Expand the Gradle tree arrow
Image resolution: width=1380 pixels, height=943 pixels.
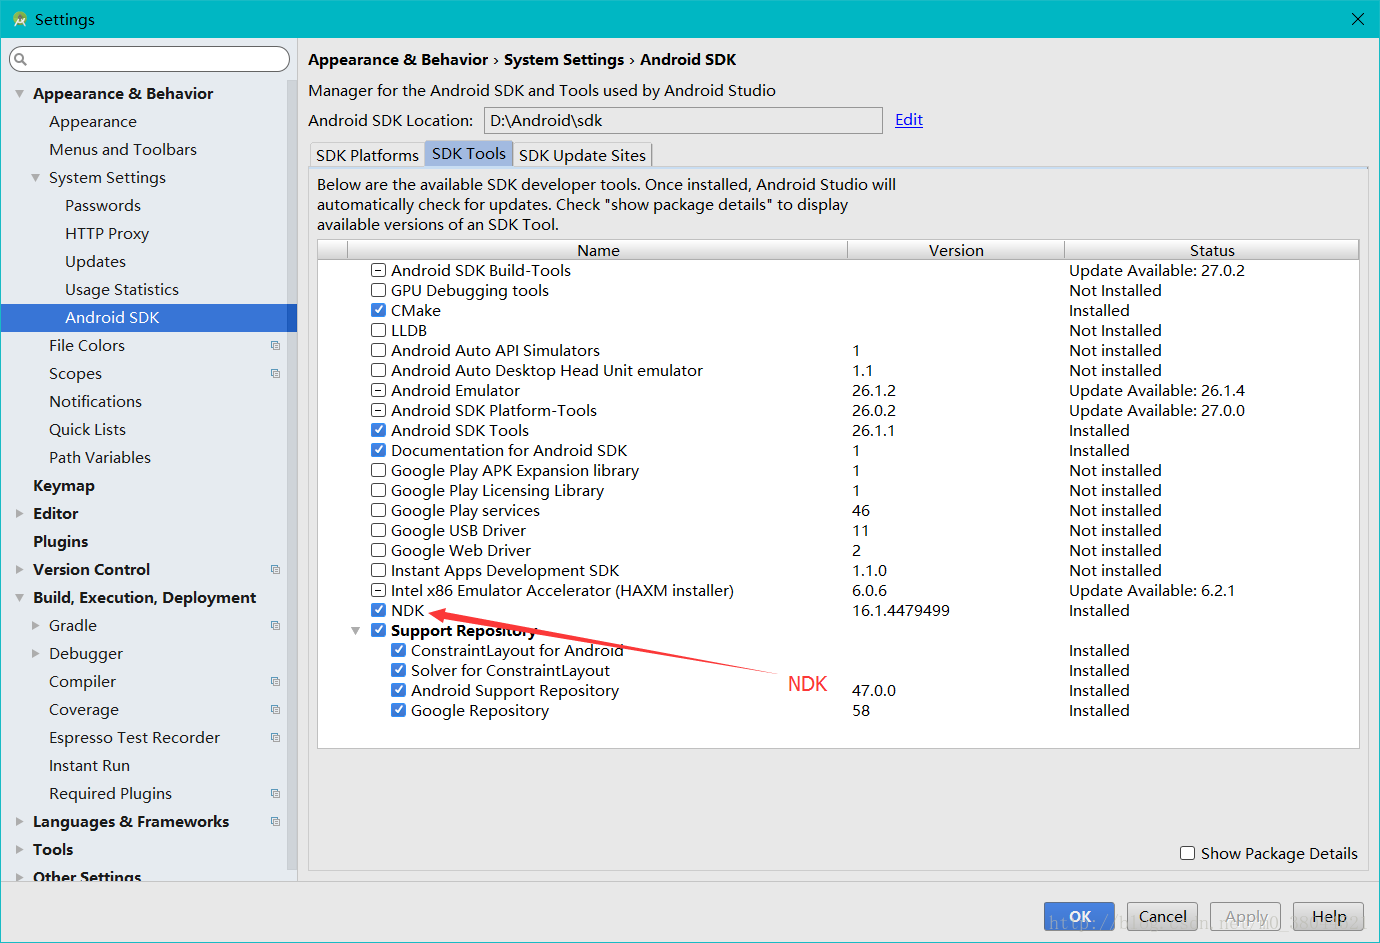click(35, 626)
